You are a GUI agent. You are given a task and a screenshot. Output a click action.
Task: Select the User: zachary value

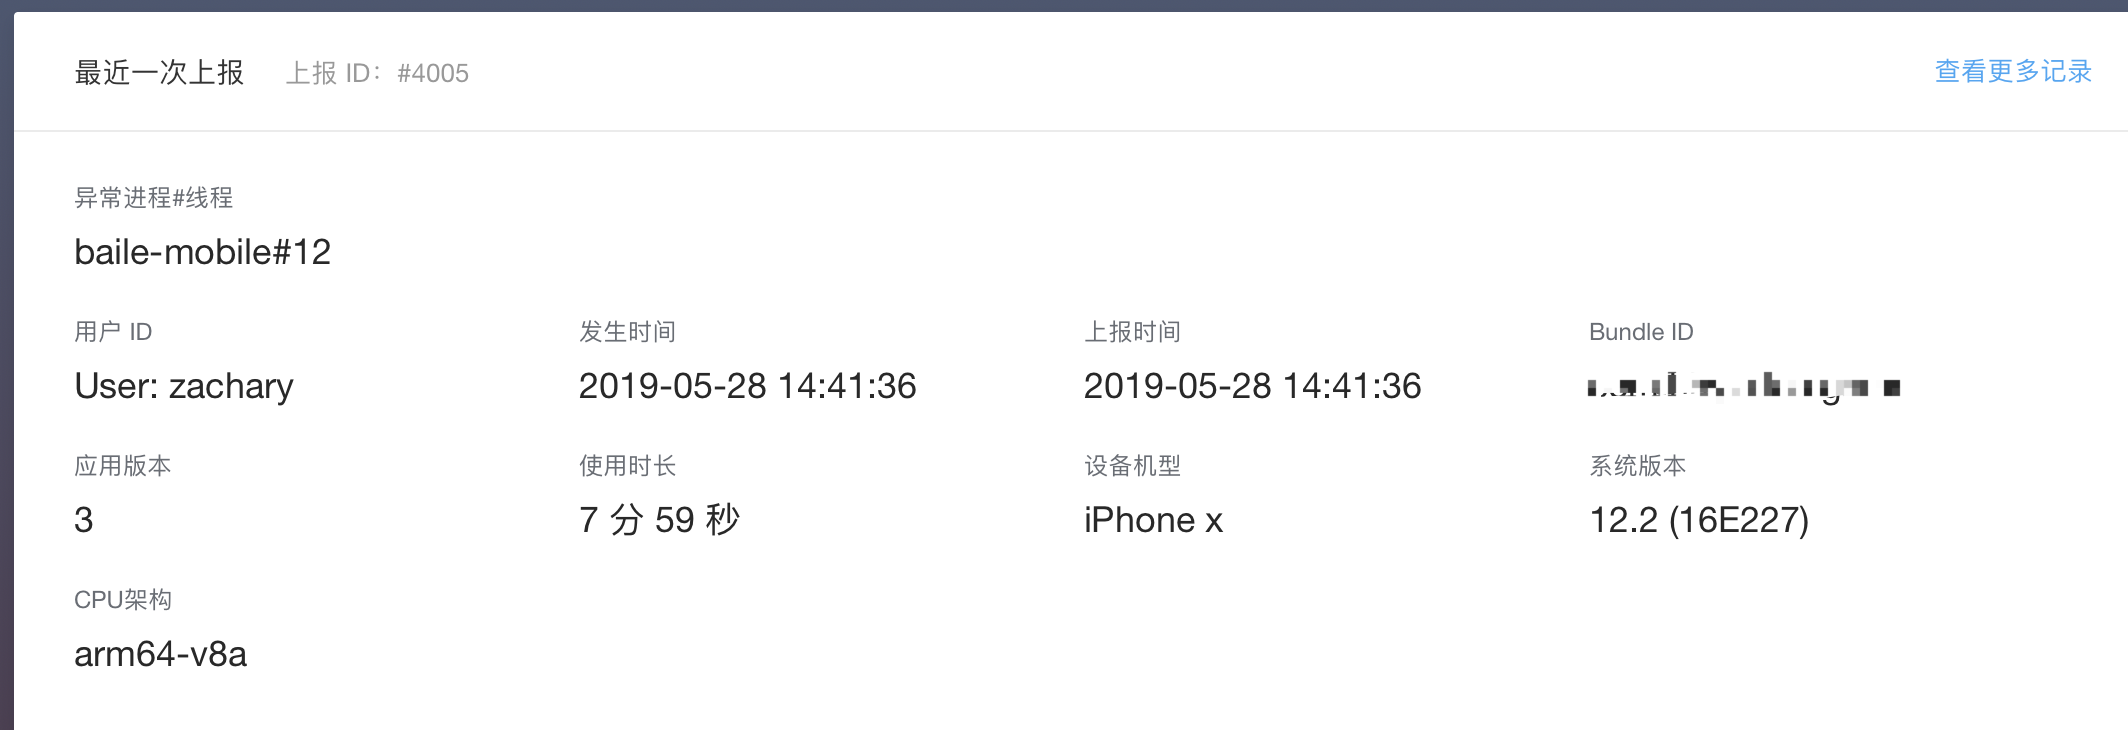click(x=184, y=386)
